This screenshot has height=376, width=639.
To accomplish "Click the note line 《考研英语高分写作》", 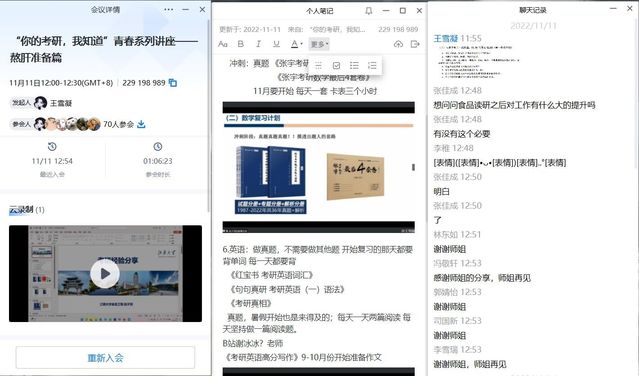I will [x=302, y=357].
